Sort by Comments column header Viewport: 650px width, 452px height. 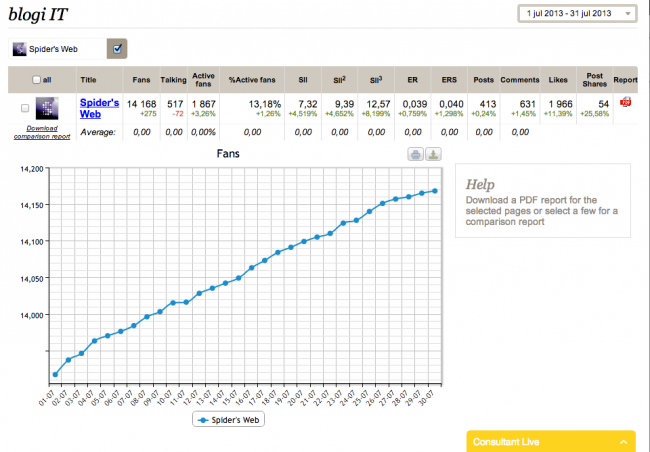(x=520, y=80)
